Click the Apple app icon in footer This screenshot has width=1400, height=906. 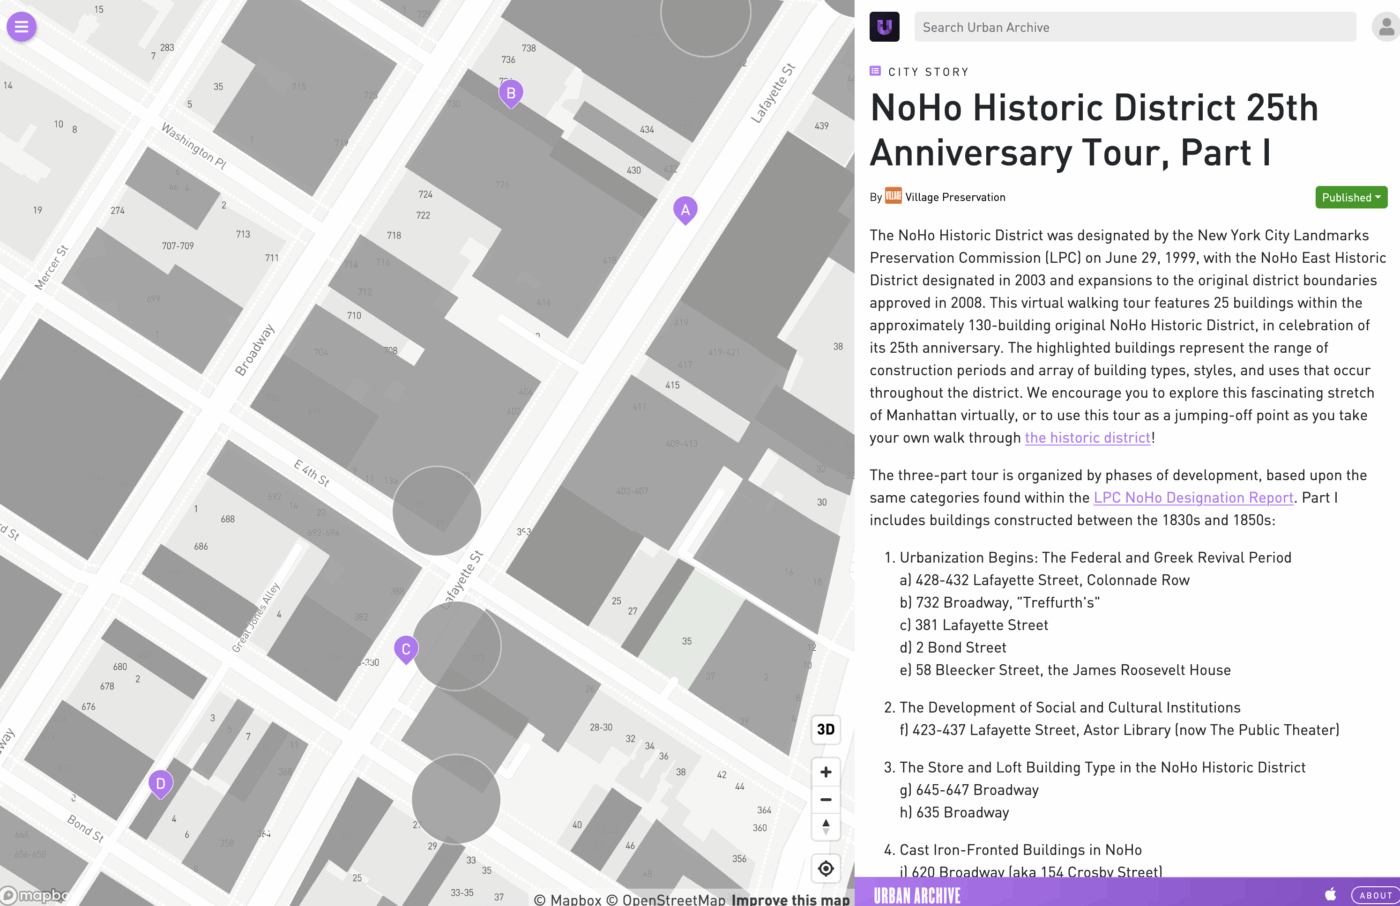point(1330,894)
